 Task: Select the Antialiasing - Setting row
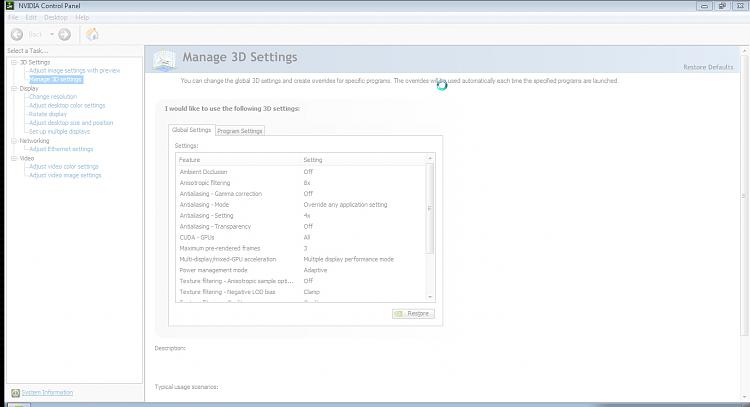tap(300, 216)
